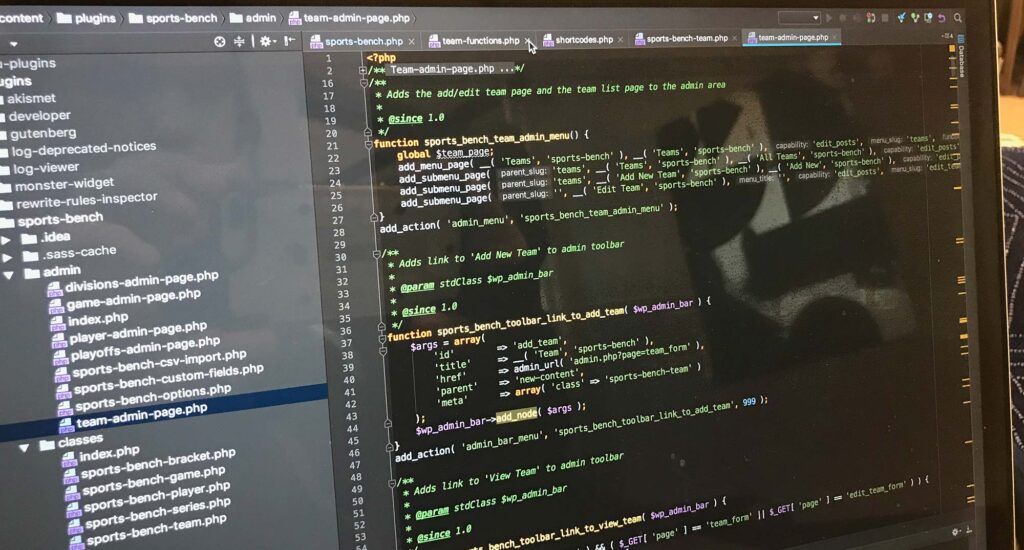Click the show history icon
1024x550 pixels.
(x=928, y=18)
